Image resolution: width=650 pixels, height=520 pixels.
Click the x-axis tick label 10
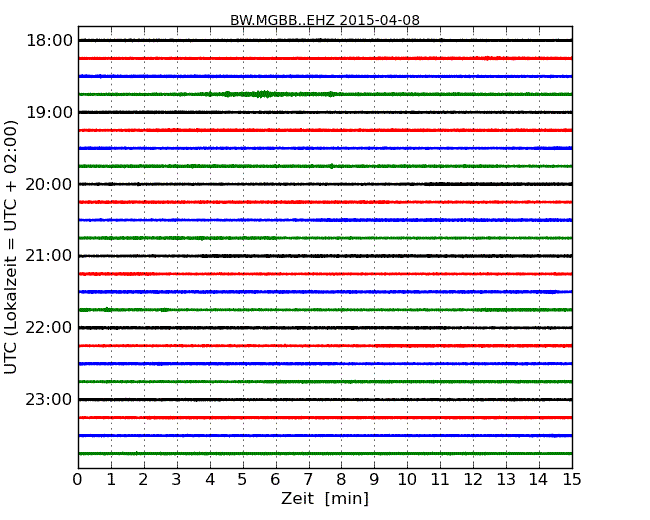tap(407, 480)
